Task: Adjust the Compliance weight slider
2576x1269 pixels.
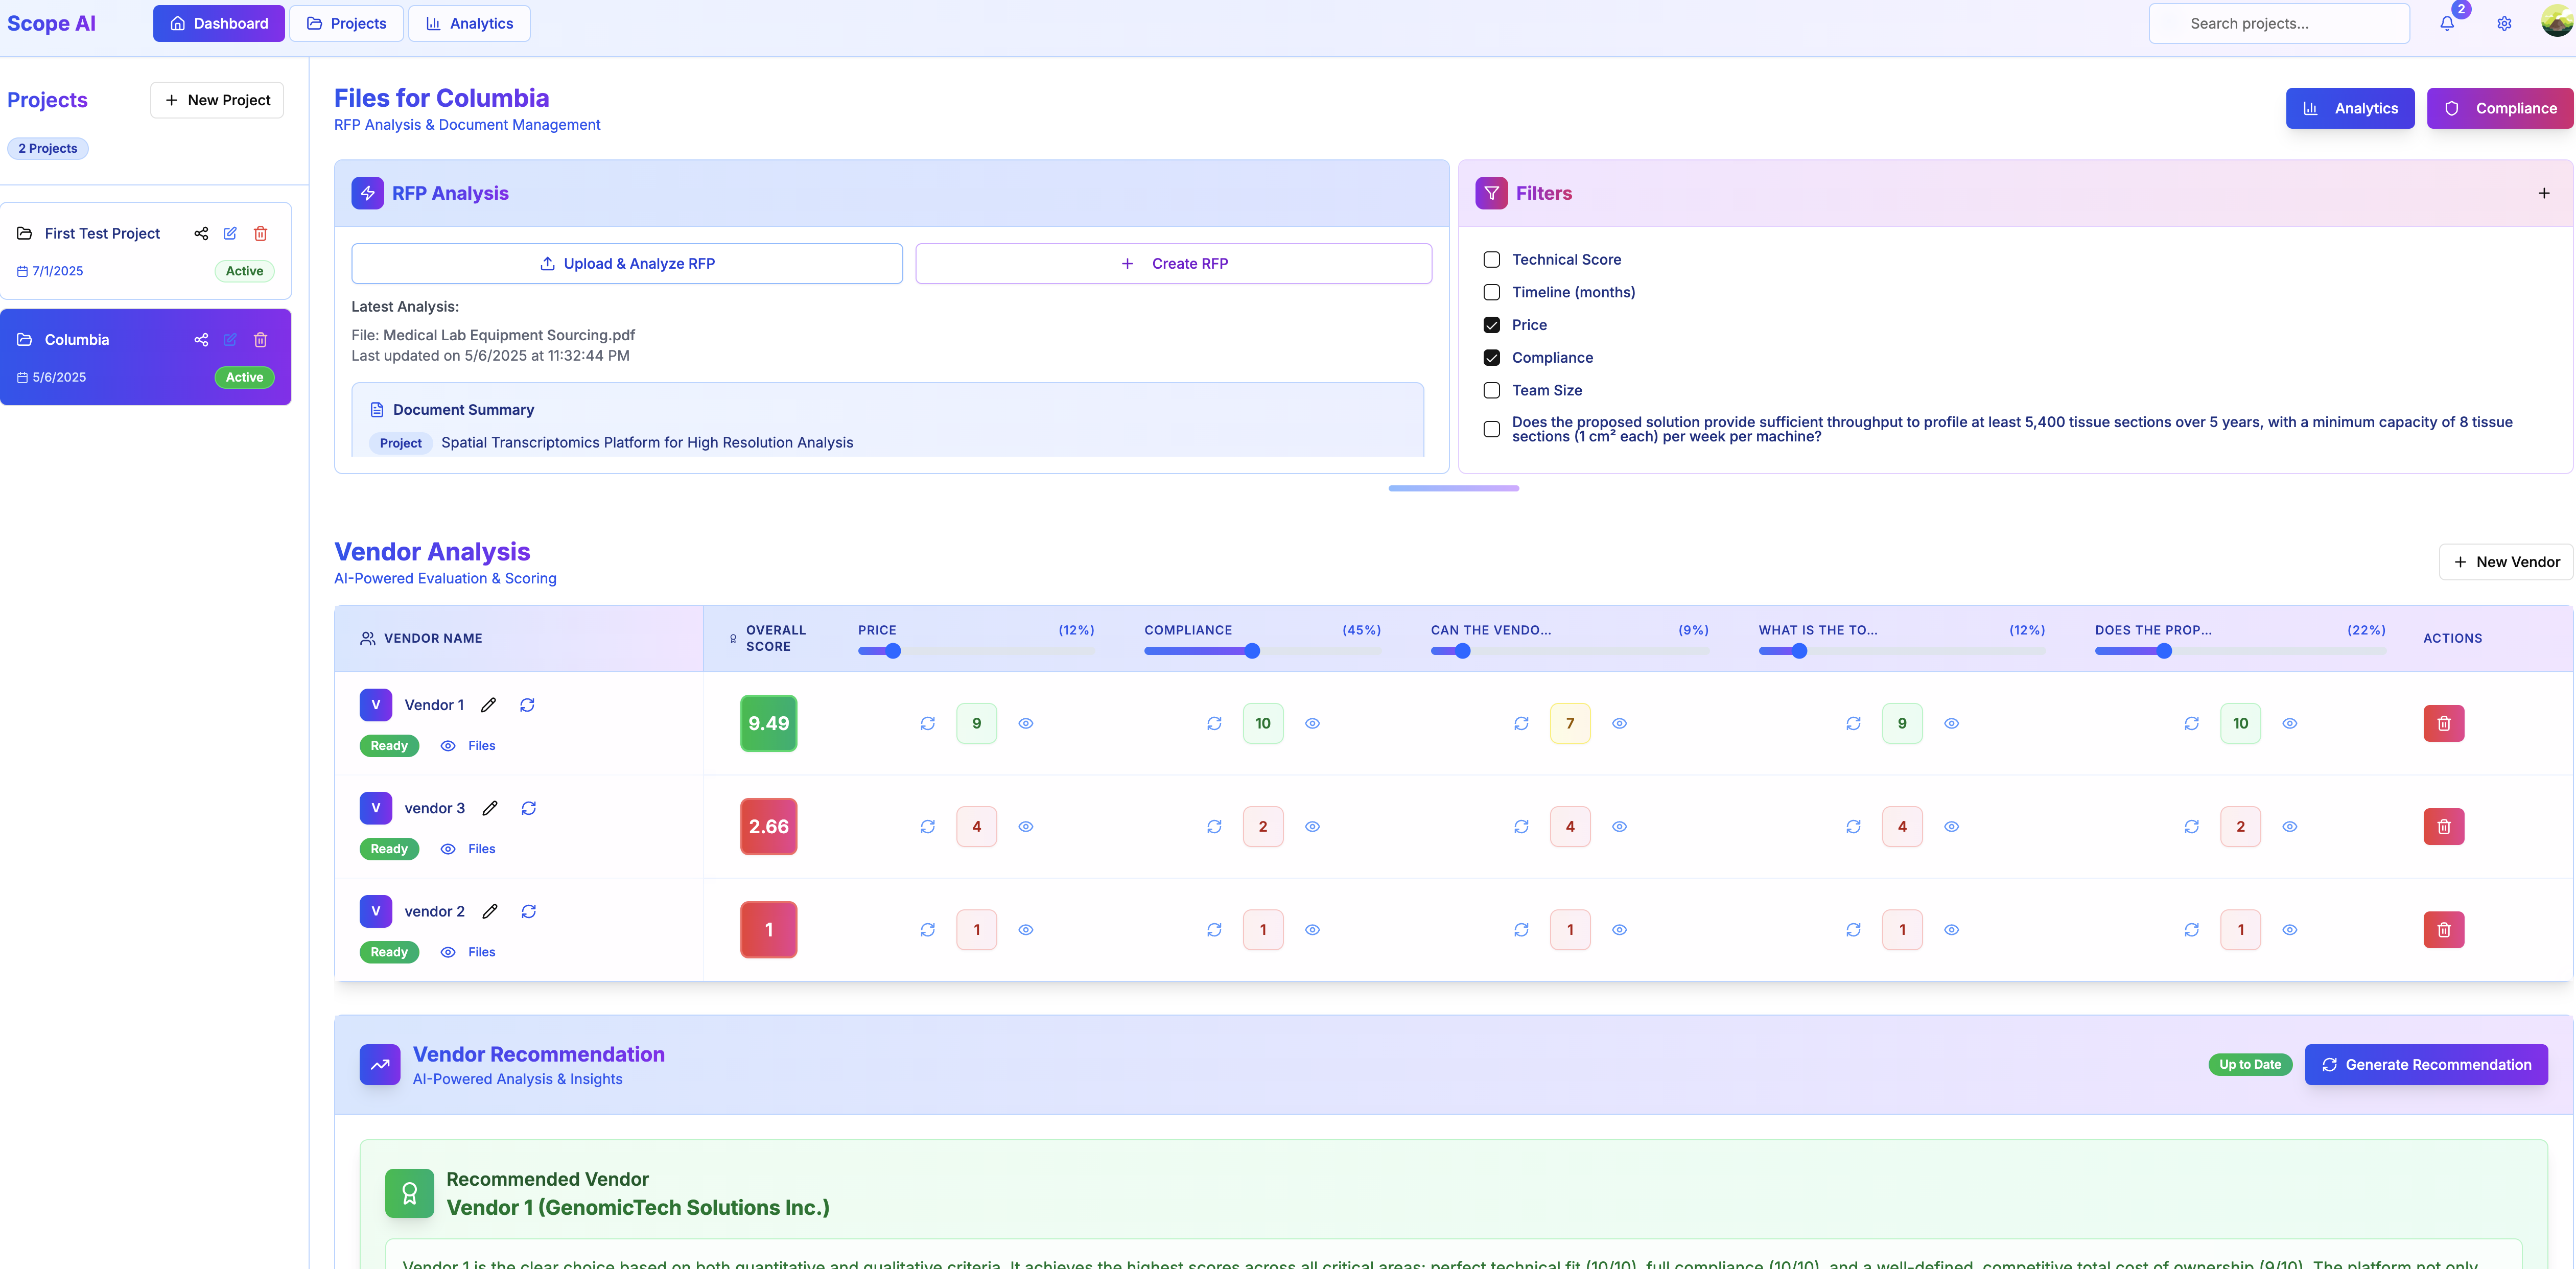Action: point(1252,650)
